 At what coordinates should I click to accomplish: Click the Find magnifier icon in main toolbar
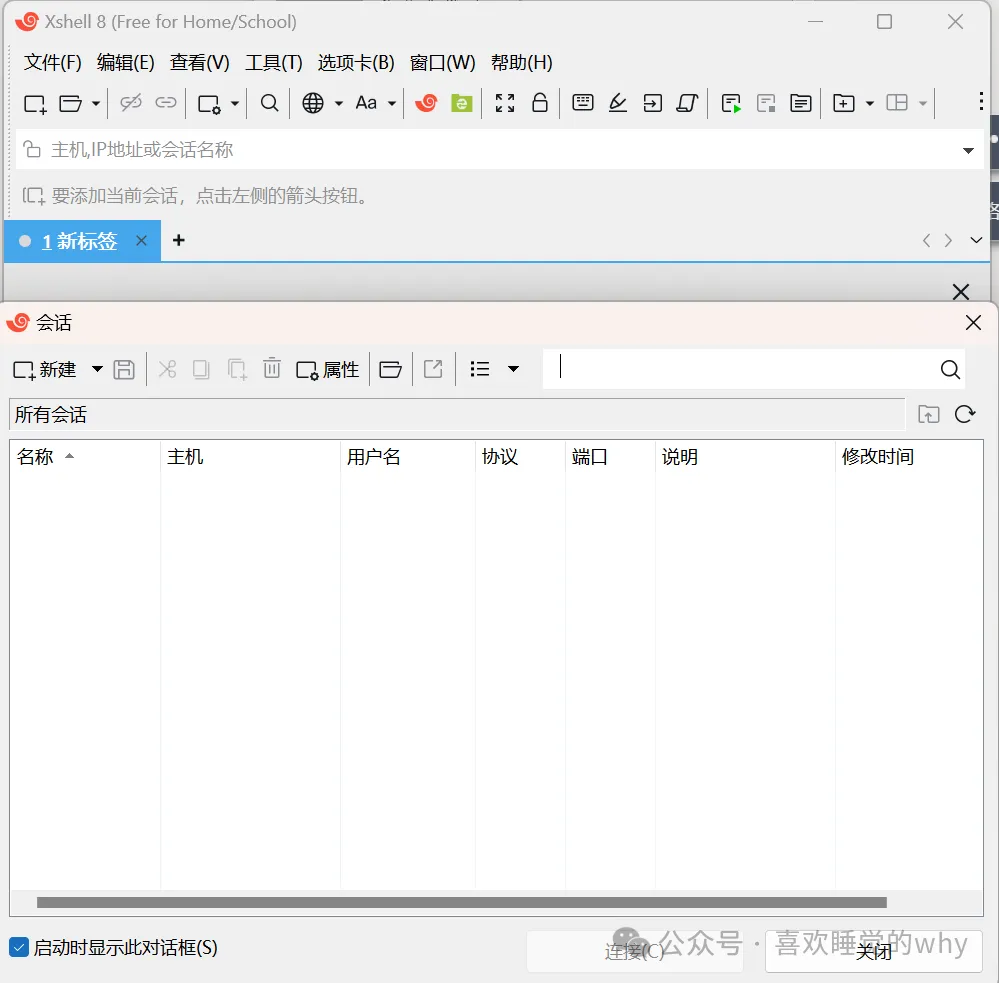[x=270, y=103]
